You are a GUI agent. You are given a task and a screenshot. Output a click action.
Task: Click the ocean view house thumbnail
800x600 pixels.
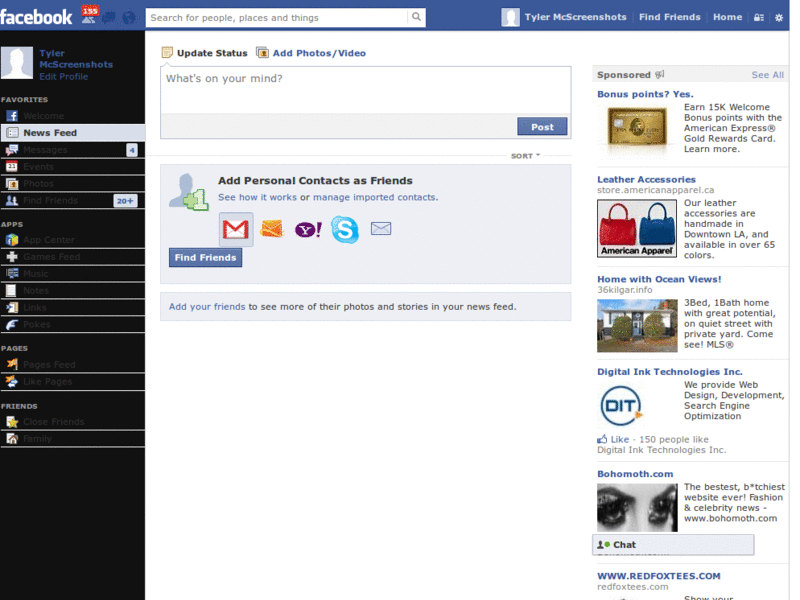(x=637, y=326)
